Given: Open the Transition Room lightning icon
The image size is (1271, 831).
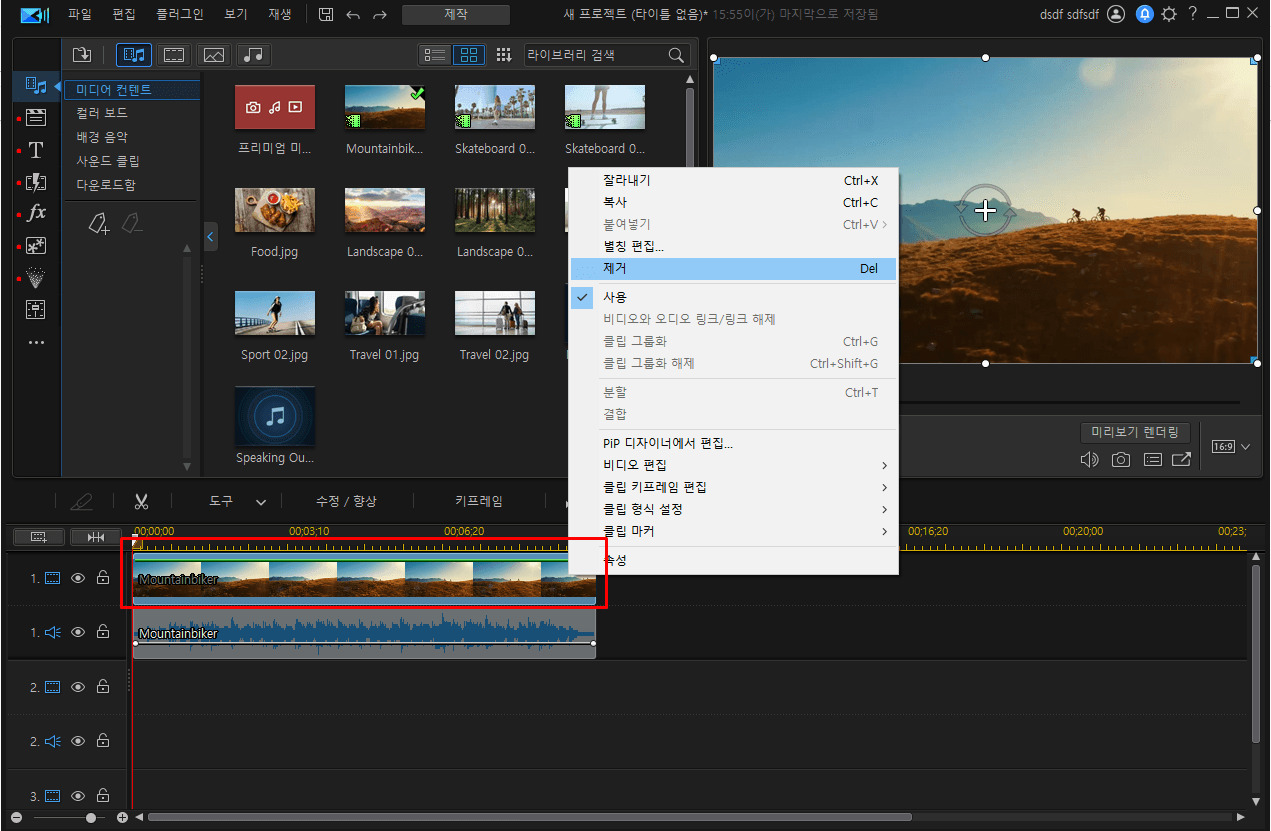Looking at the screenshot, I should pyautogui.click(x=36, y=182).
